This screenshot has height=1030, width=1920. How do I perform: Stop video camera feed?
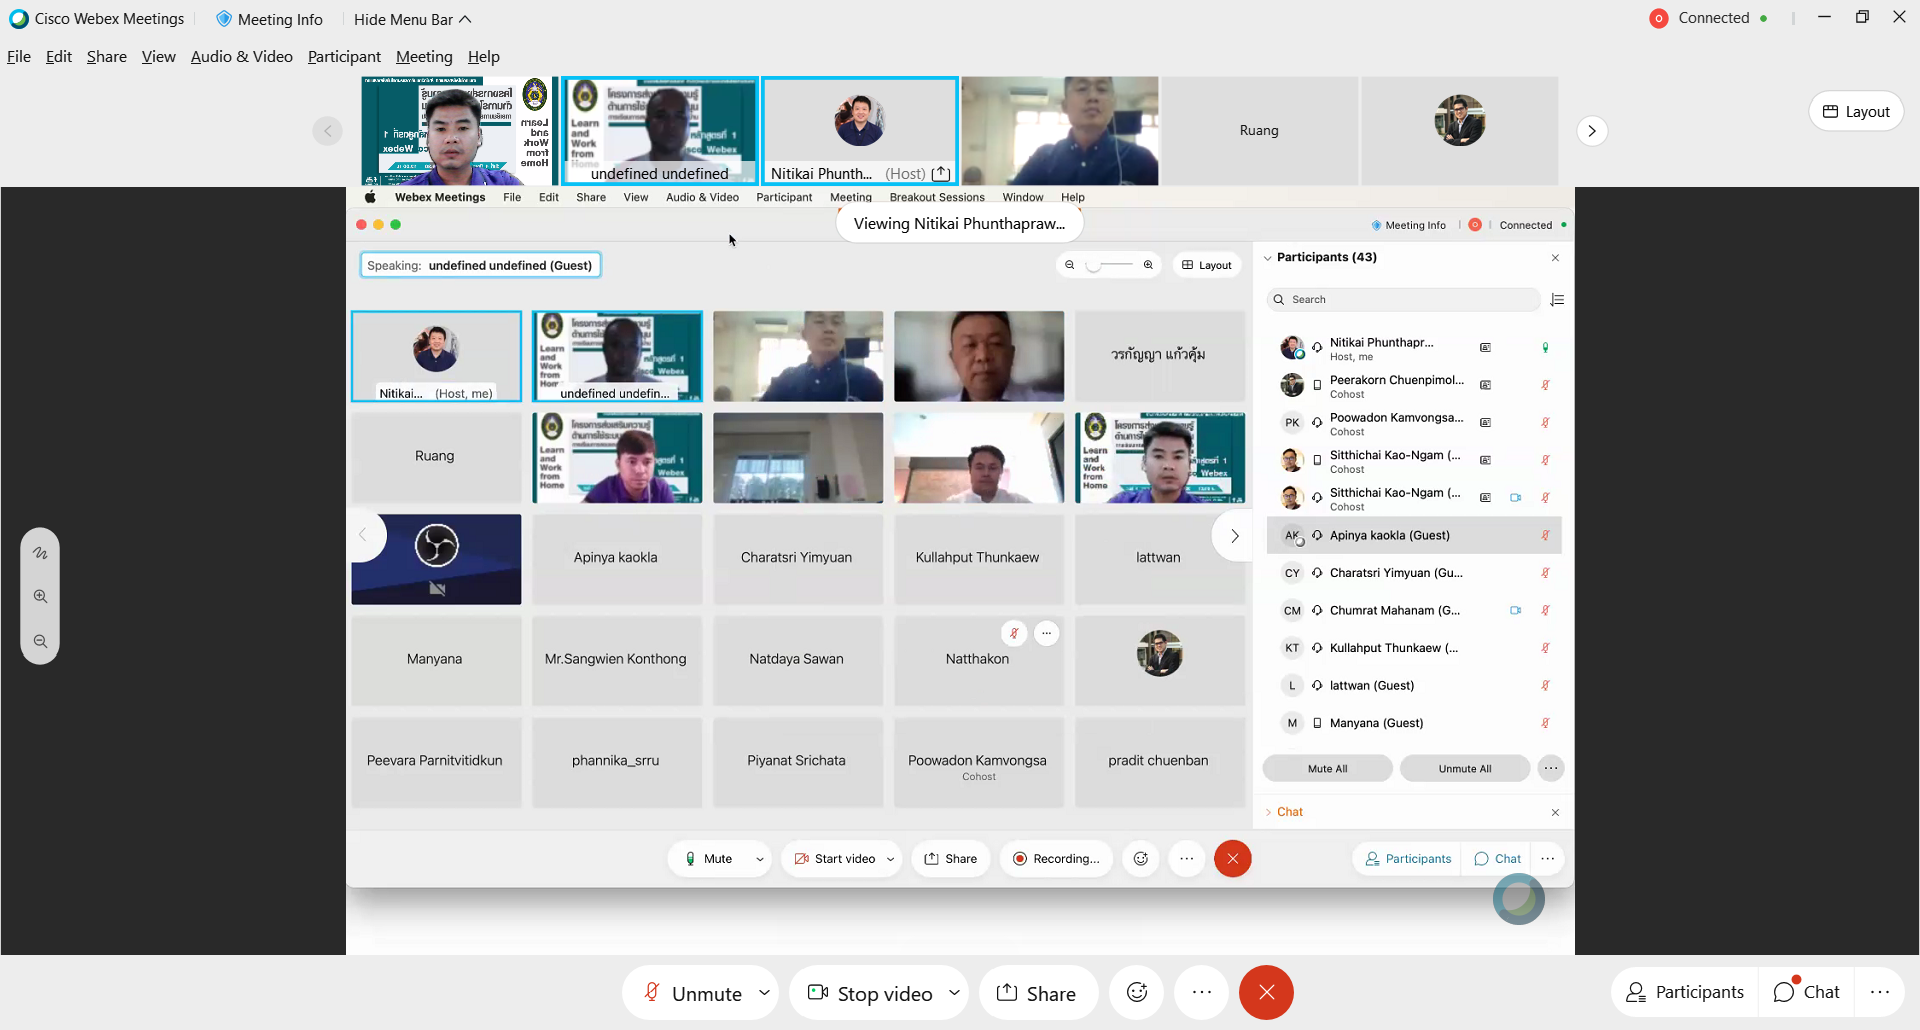(x=870, y=993)
